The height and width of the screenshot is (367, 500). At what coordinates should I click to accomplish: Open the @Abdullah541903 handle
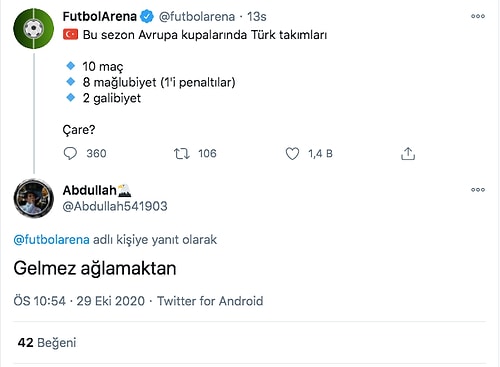pyautogui.click(x=115, y=206)
